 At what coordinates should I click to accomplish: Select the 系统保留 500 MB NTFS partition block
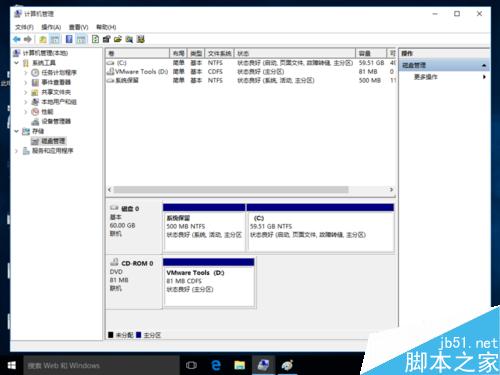tap(204, 228)
